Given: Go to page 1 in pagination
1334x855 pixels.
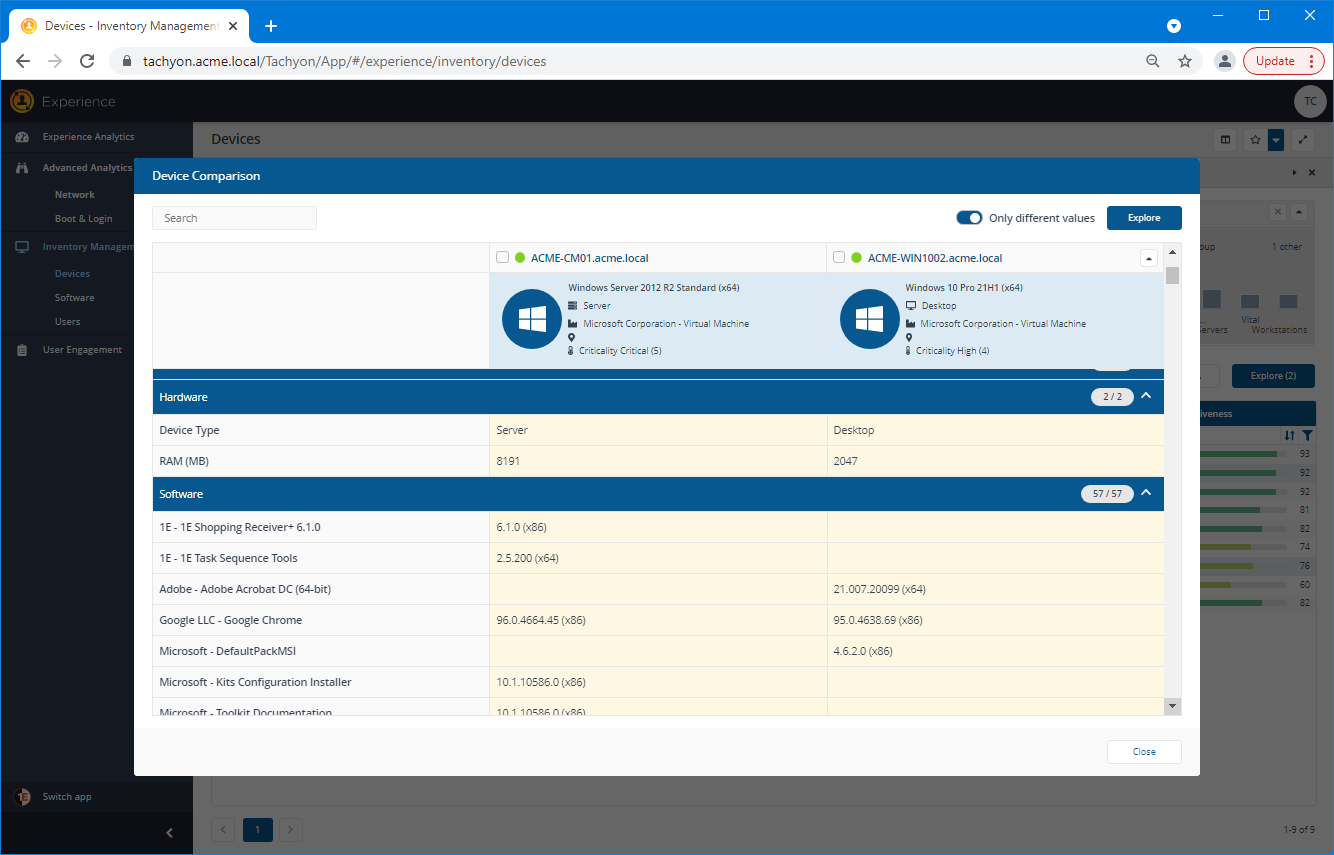Looking at the screenshot, I should pyautogui.click(x=258, y=829).
